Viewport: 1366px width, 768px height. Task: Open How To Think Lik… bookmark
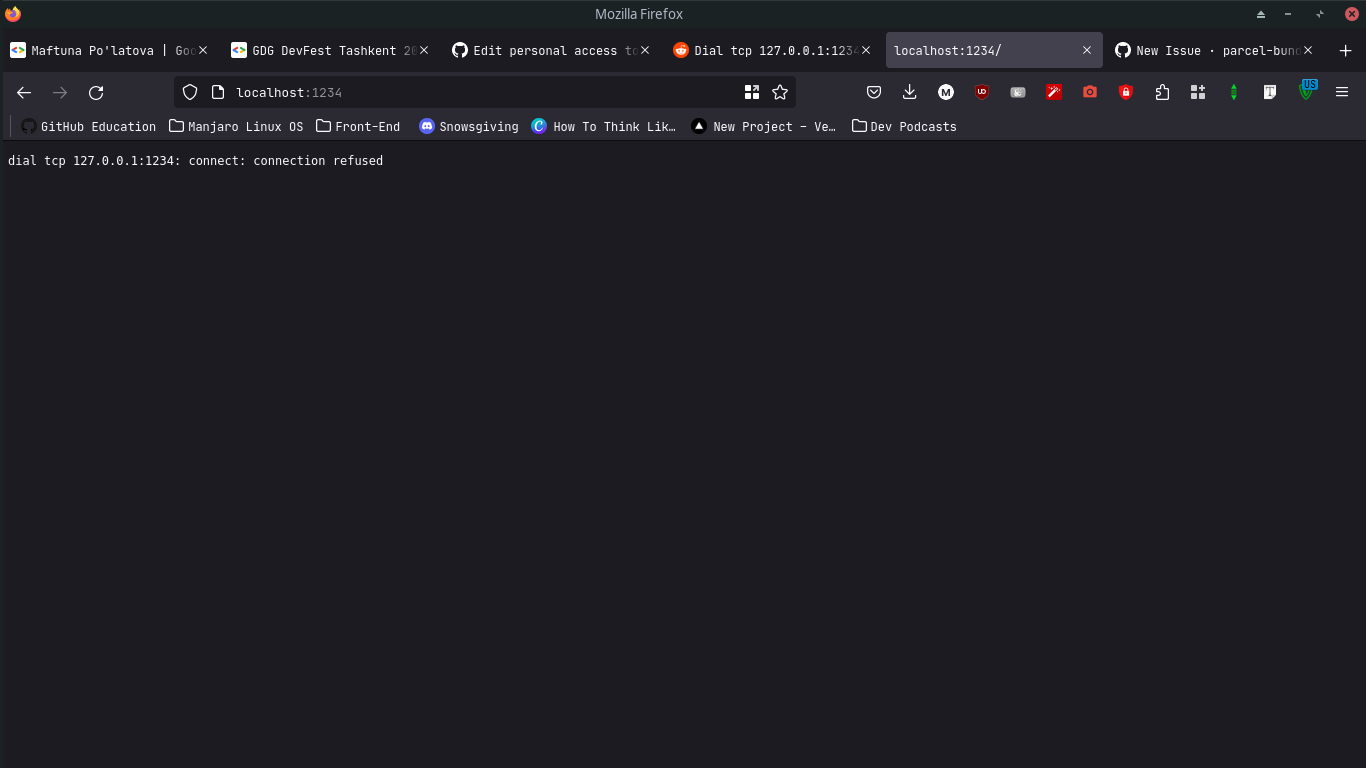[x=604, y=126]
